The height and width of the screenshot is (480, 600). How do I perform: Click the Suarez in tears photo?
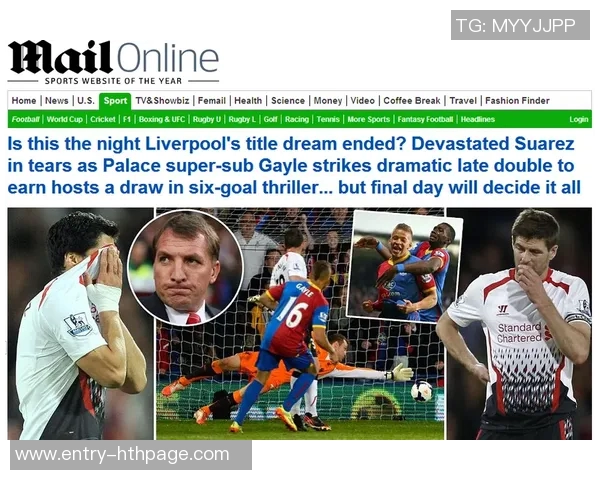coord(80,324)
